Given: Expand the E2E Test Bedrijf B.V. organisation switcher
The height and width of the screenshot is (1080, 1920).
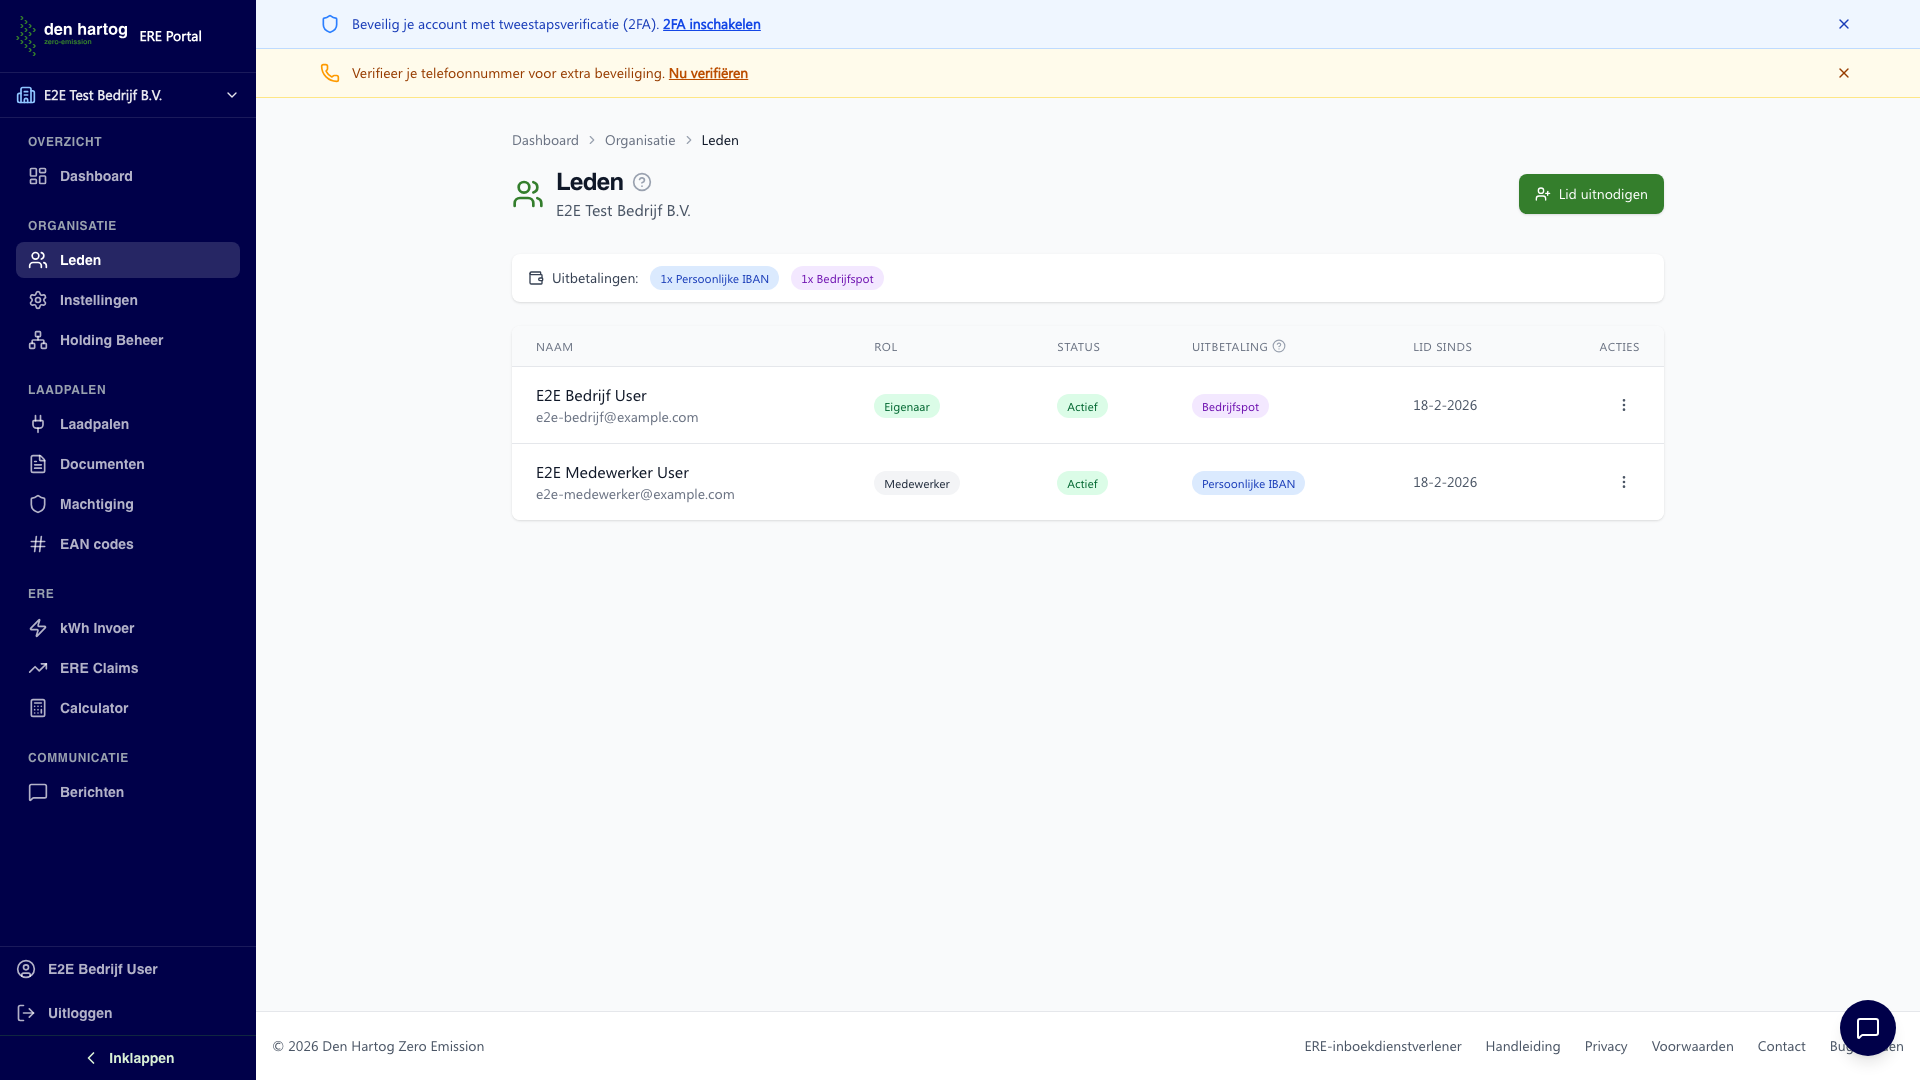Looking at the screenshot, I should point(128,95).
